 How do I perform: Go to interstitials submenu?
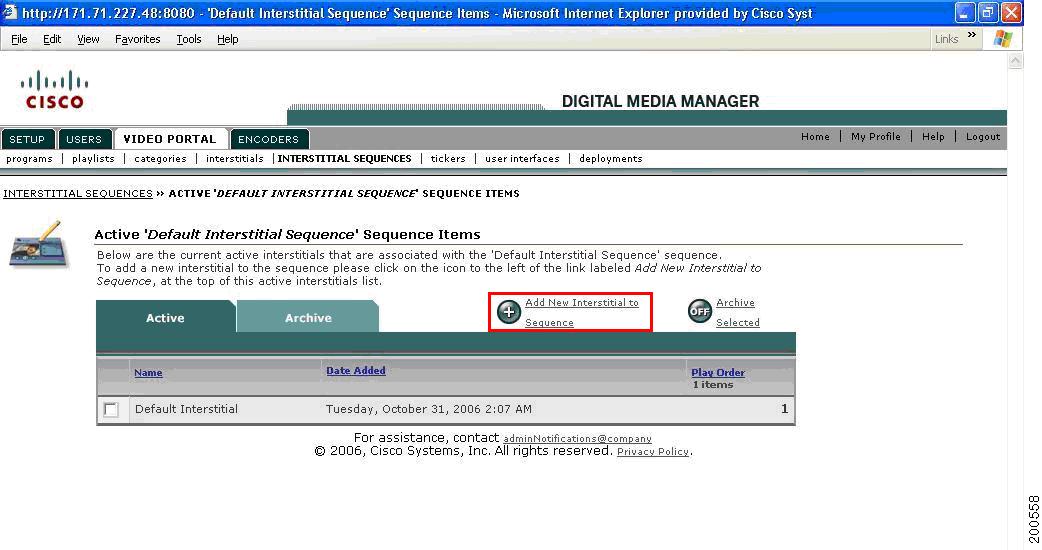coord(235,159)
